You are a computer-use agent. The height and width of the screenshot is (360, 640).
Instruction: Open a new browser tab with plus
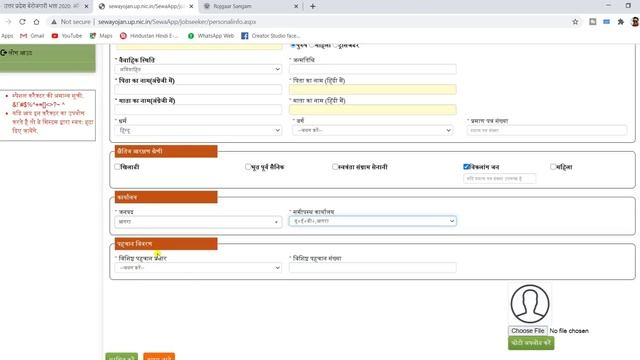click(313, 6)
